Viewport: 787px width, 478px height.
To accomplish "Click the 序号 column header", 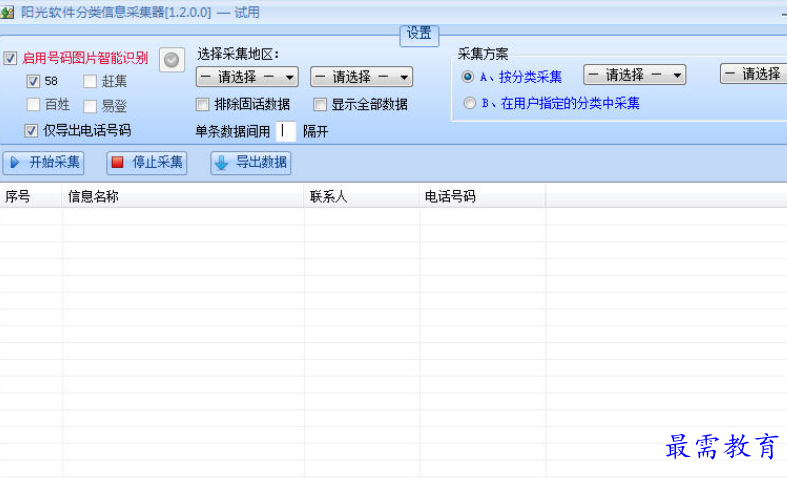I will pos(31,196).
